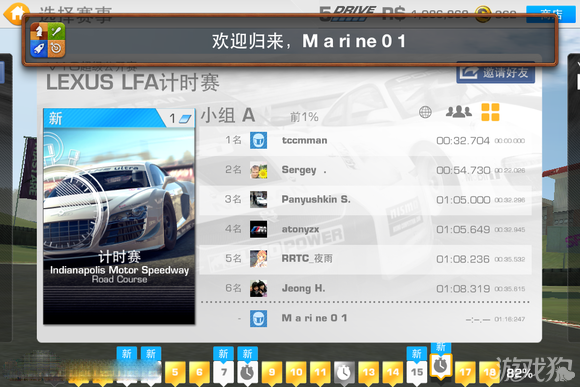Select event marker 10 on timeline
Screen dimensions: 580x387
click(x=296, y=372)
